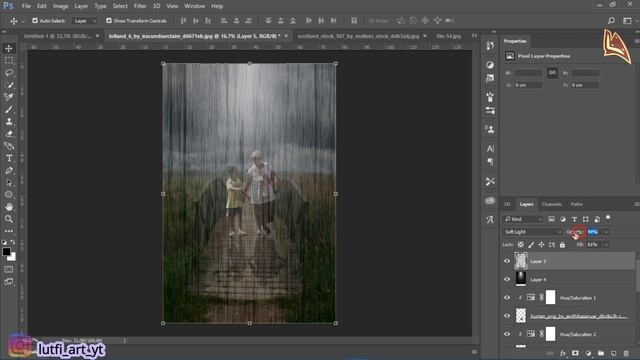Open the File menu
The width and height of the screenshot is (640, 360).
tap(26, 6)
